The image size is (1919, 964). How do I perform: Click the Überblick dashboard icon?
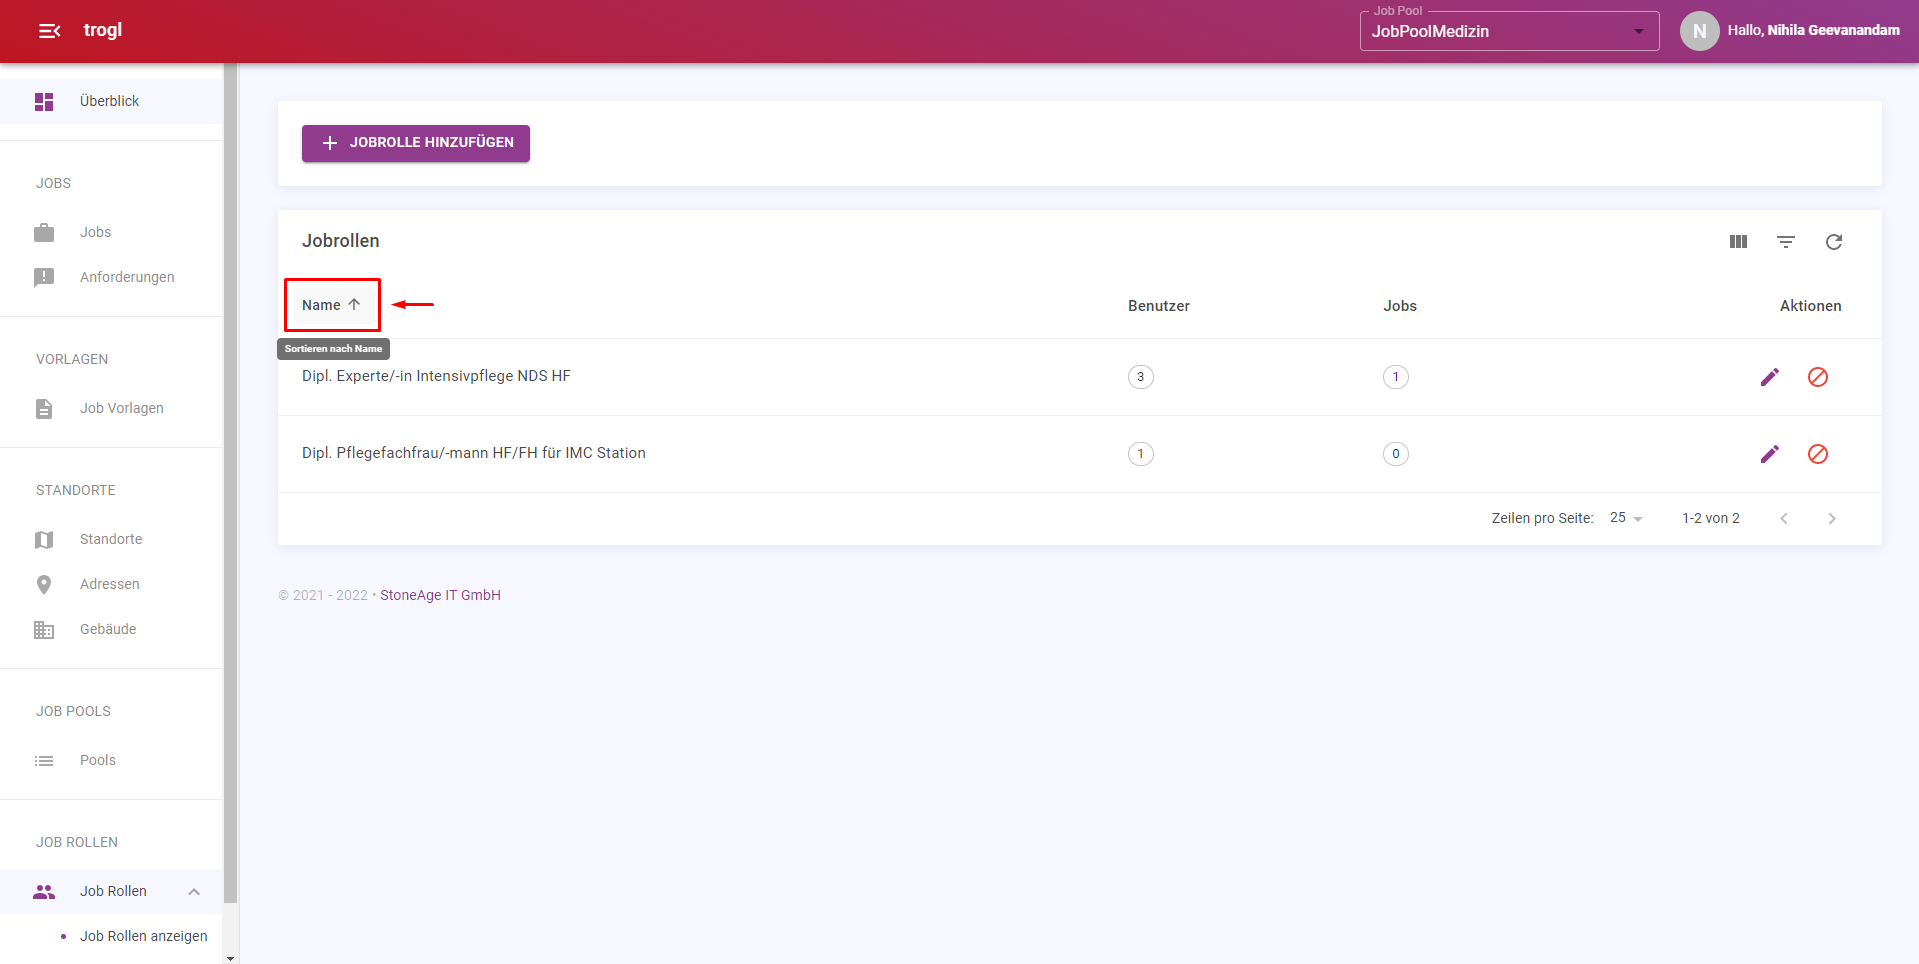[44, 101]
